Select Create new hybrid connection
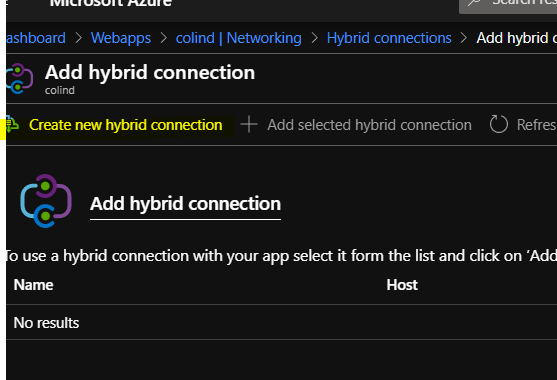The height and width of the screenshot is (380, 557). pyautogui.click(x=125, y=125)
